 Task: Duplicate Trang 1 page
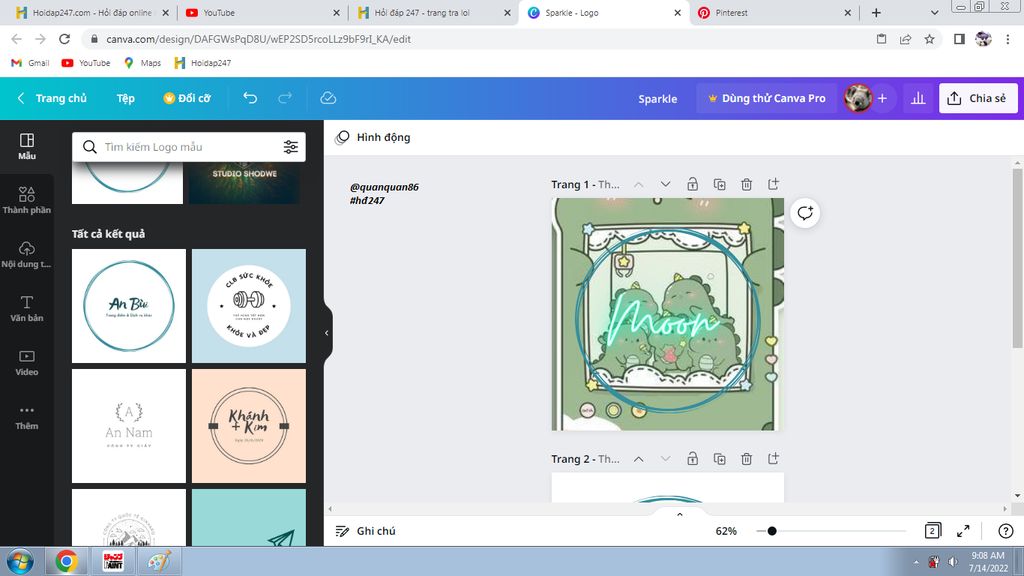pyautogui.click(x=720, y=185)
